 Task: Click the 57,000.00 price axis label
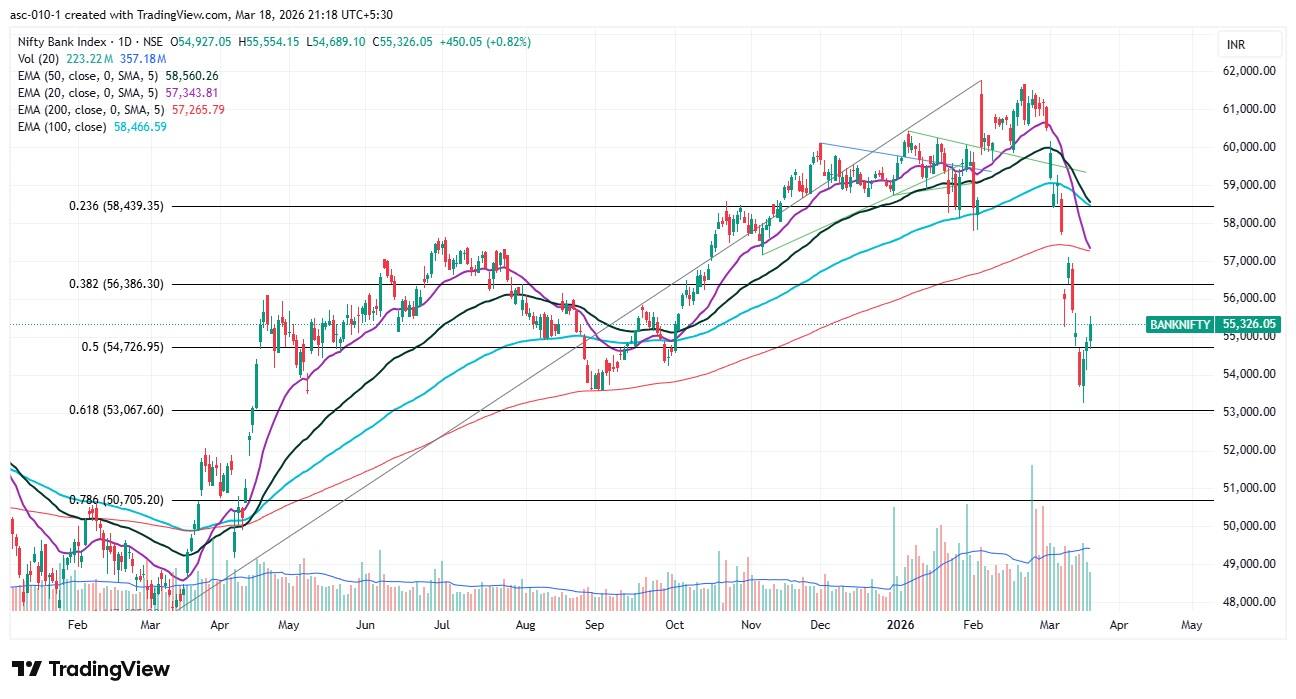tap(1247, 261)
